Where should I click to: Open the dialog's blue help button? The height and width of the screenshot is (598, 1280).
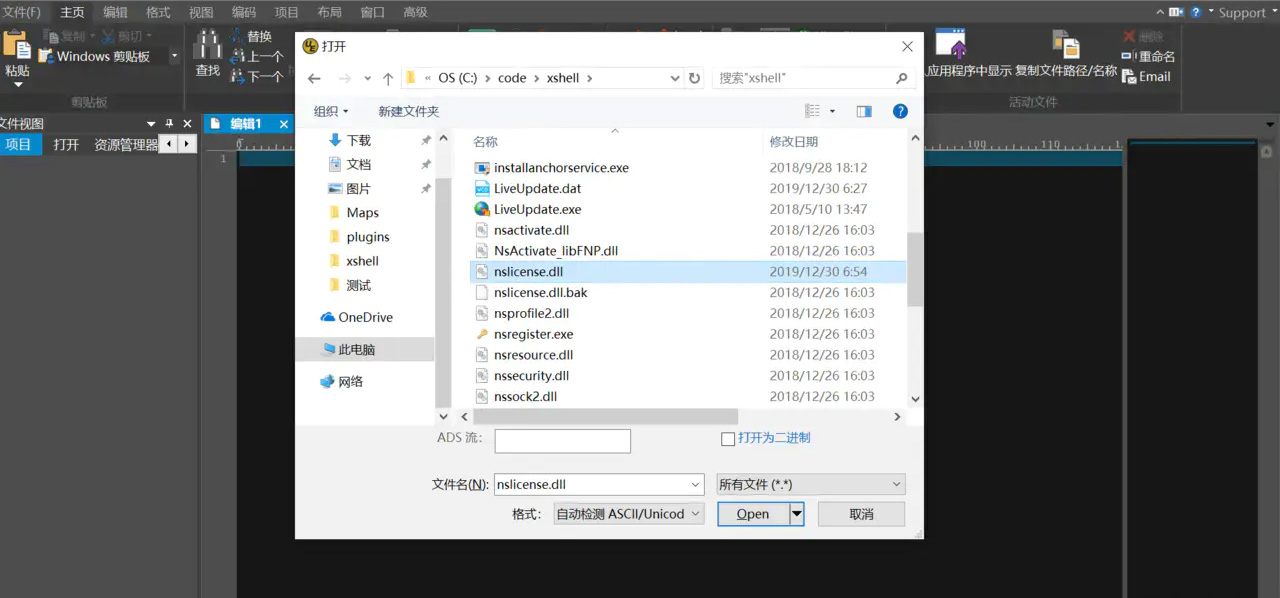(x=900, y=111)
